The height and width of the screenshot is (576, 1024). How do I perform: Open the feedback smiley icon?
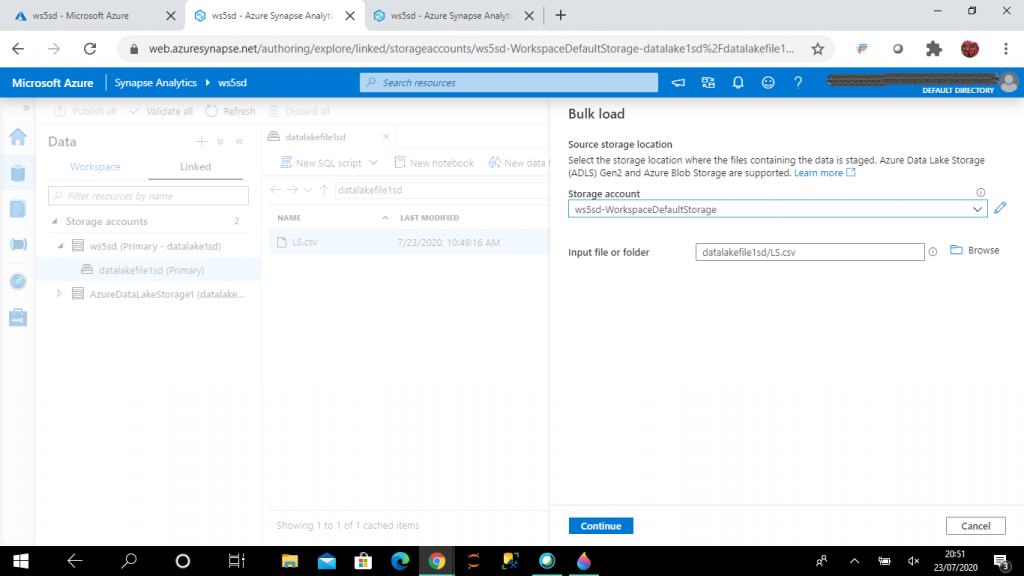click(x=768, y=82)
